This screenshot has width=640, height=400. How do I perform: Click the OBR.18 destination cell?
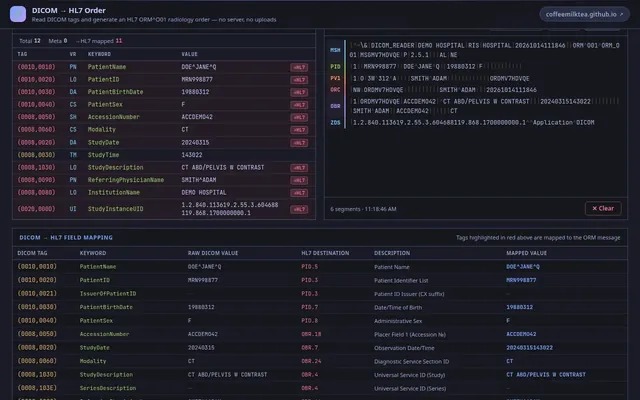[x=311, y=334]
